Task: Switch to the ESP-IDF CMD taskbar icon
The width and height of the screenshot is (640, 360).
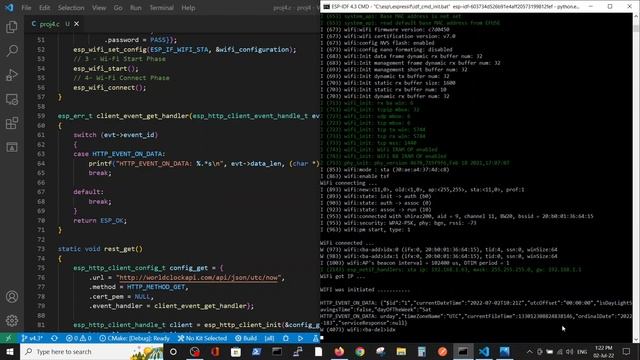Action: [x=463, y=351]
